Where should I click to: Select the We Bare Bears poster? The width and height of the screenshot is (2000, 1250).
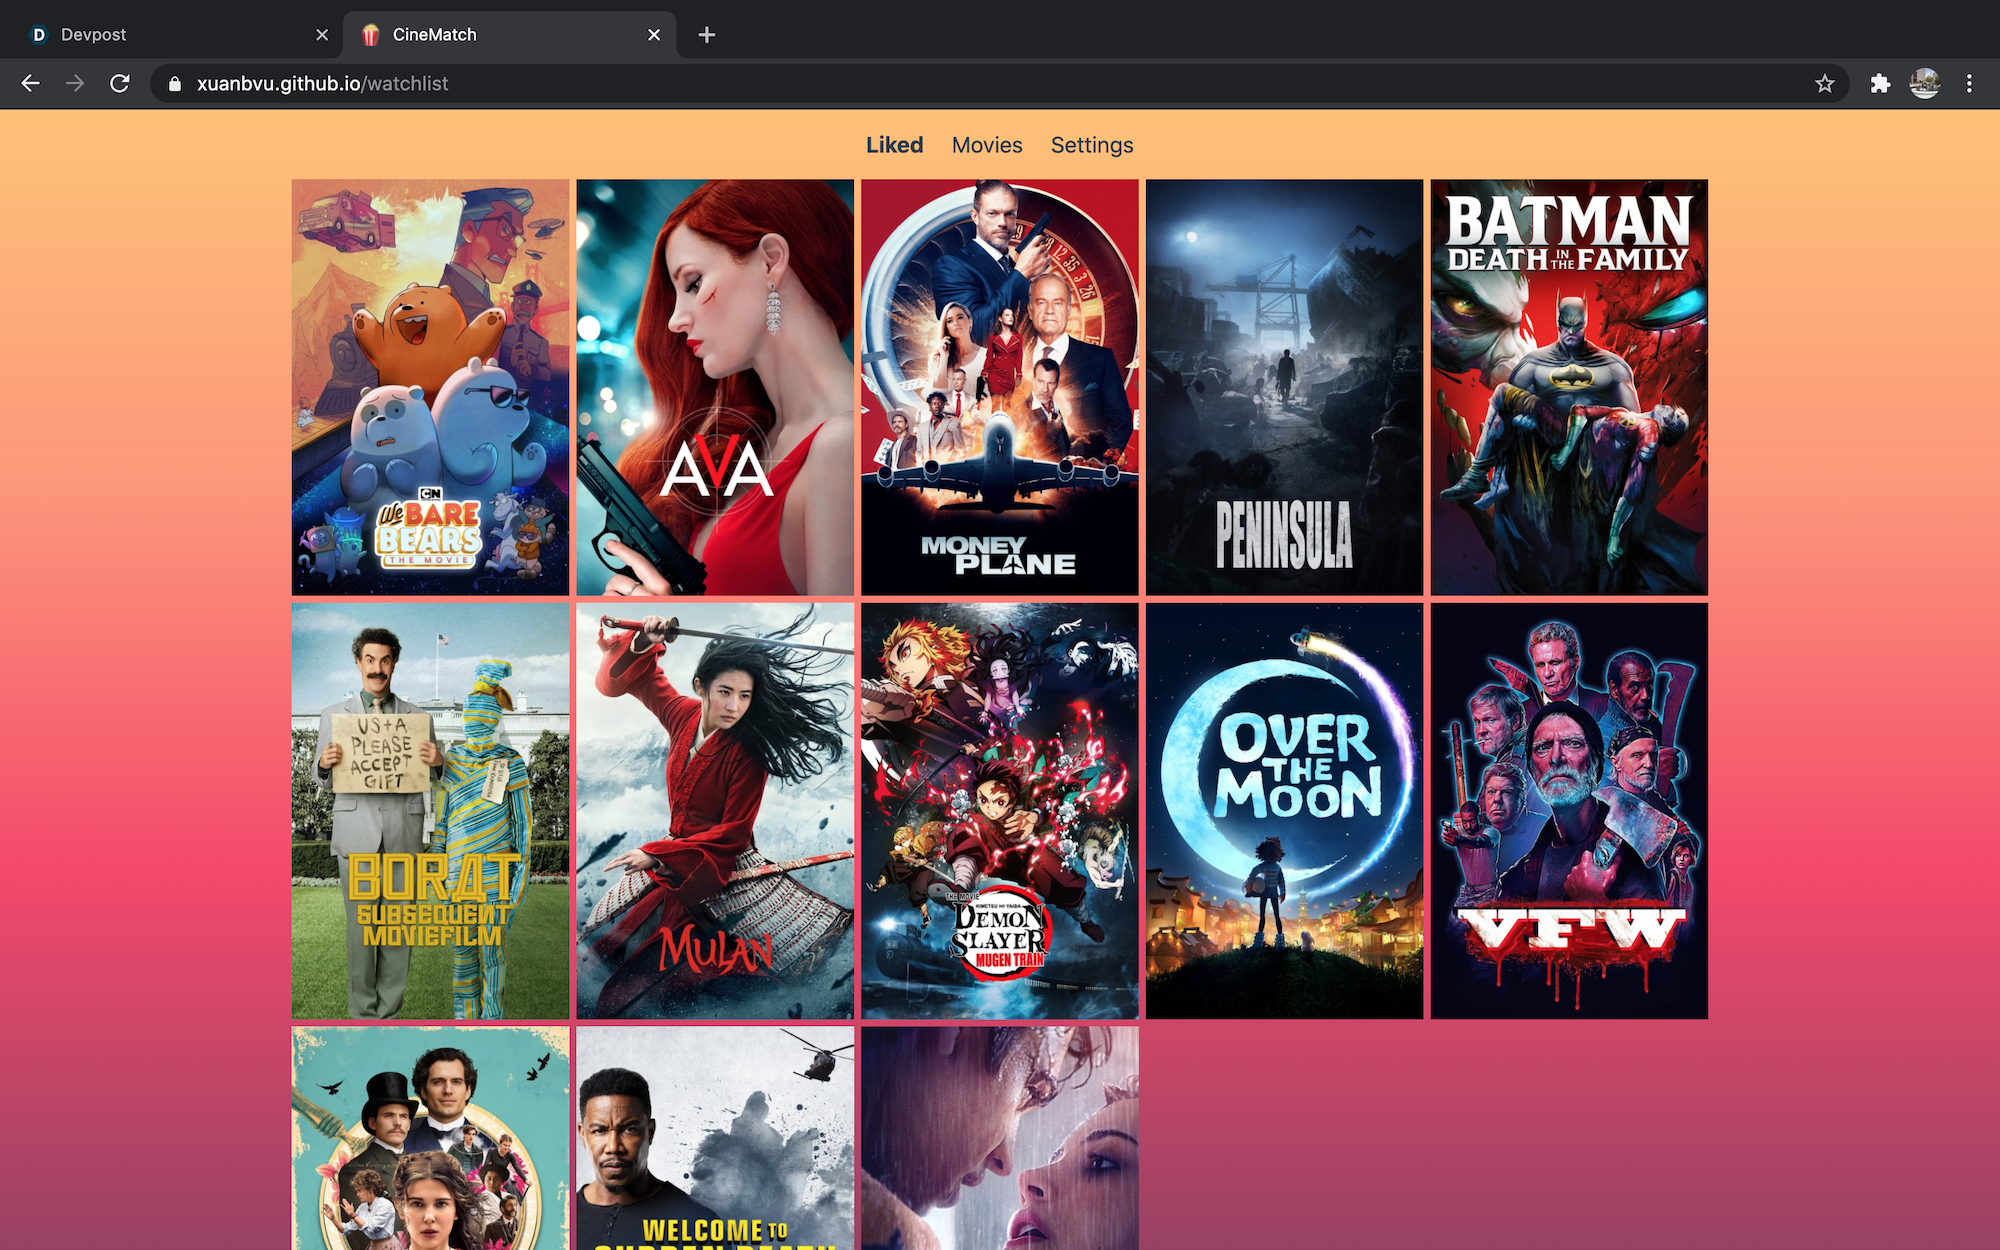point(430,387)
